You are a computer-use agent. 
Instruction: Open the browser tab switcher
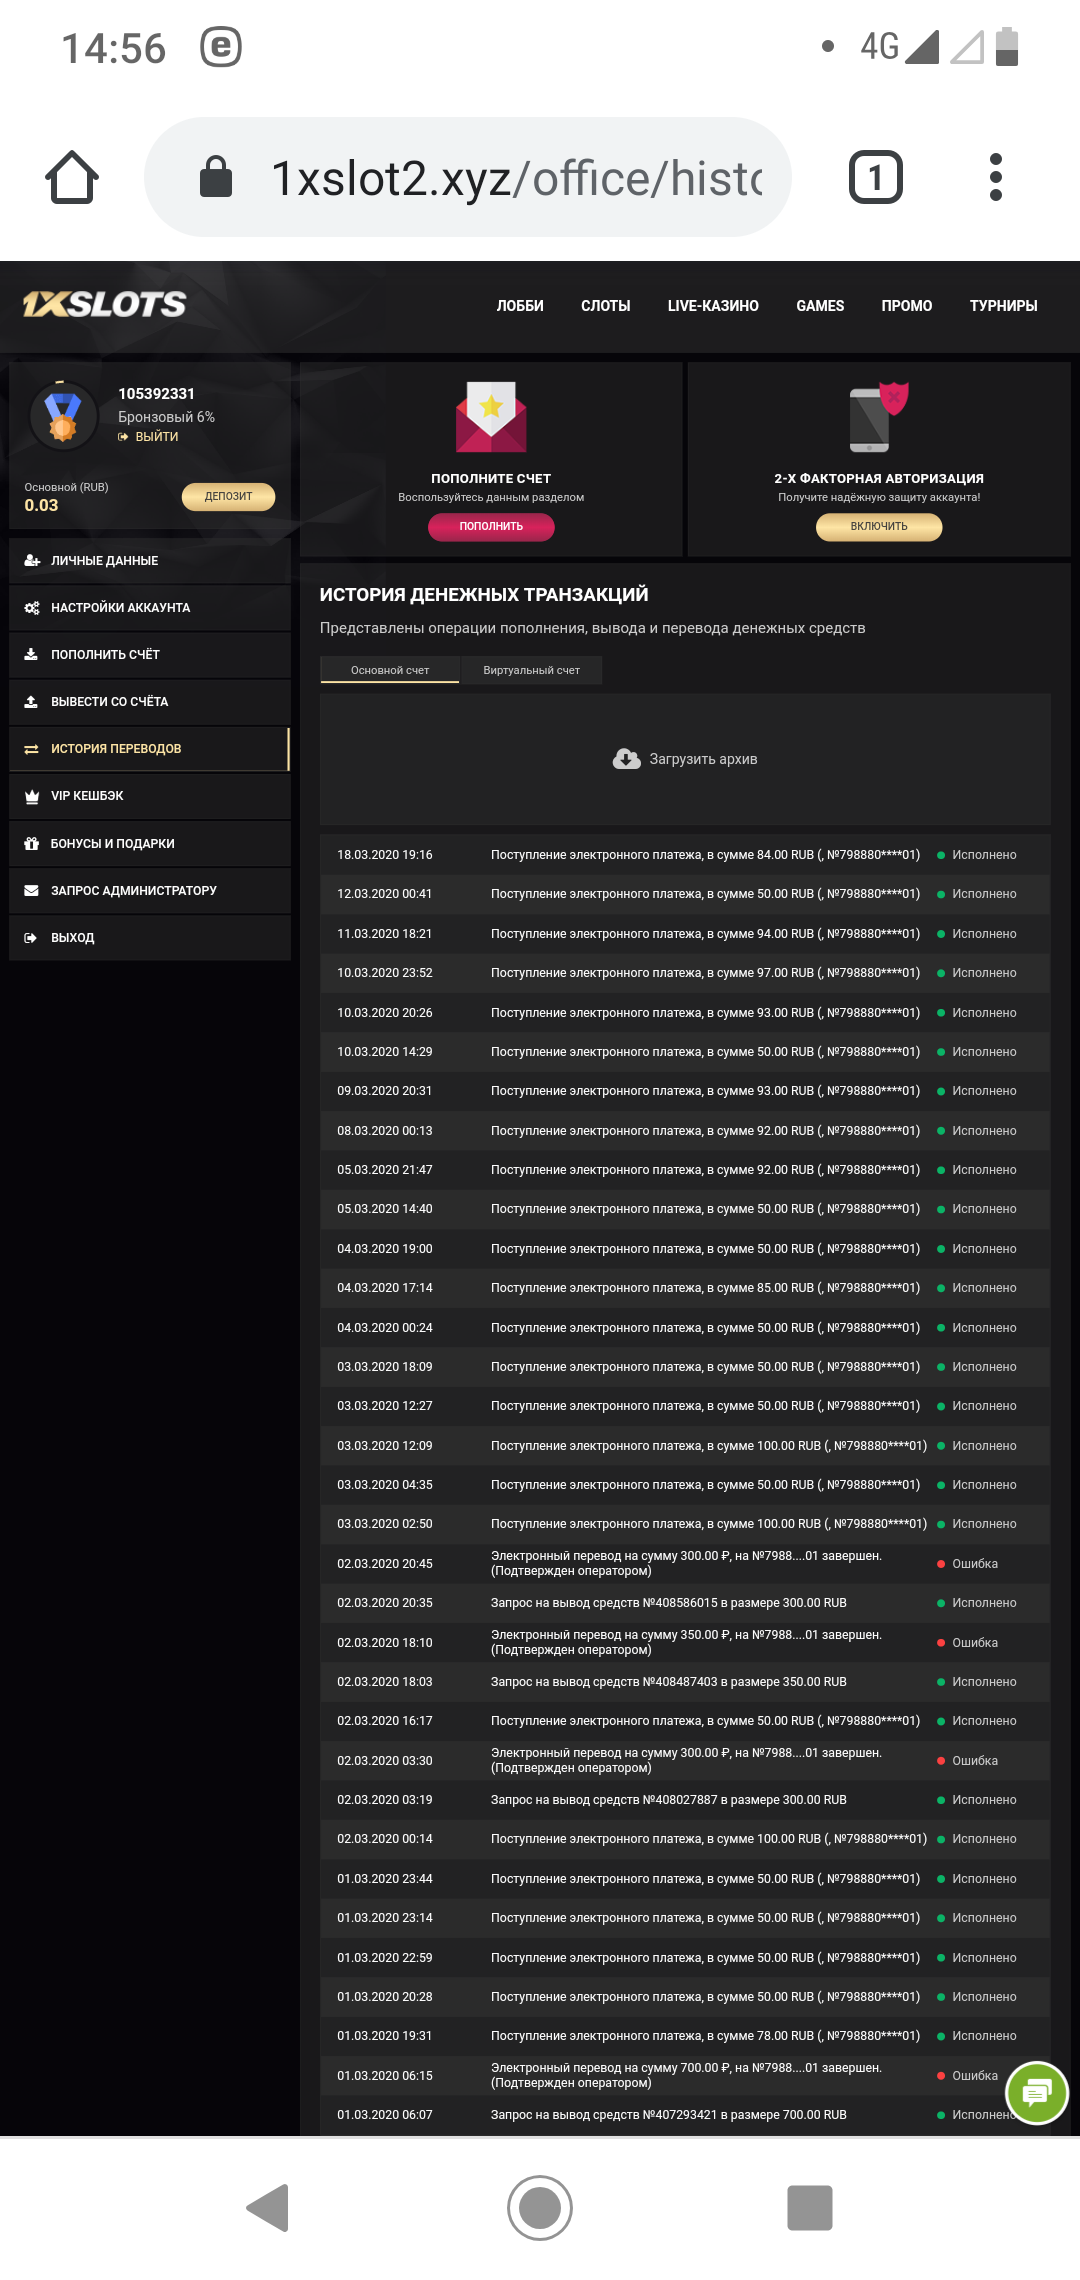875,178
